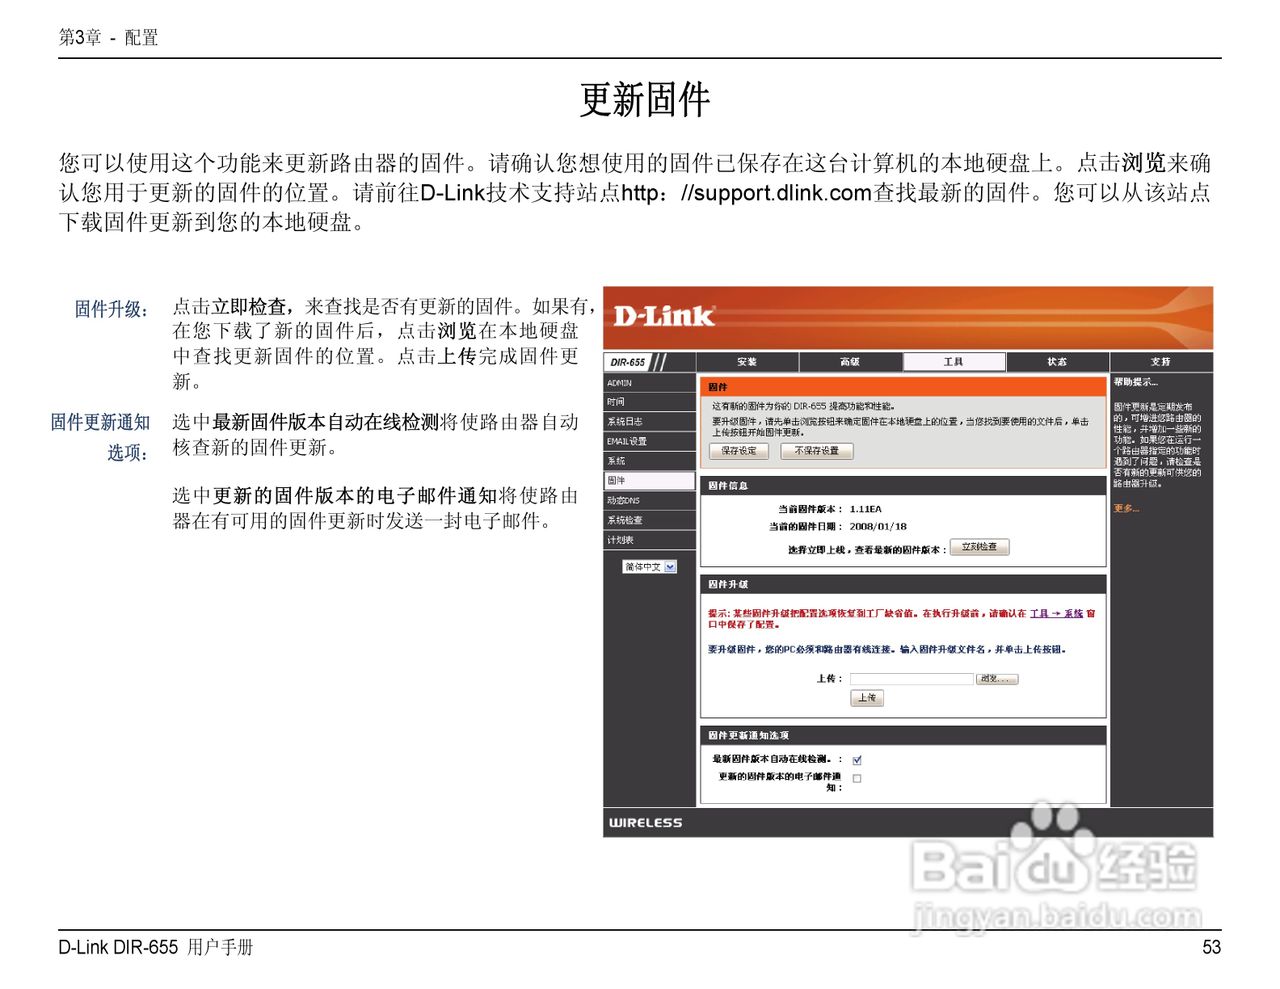Click the WIRELESS footer logo
This screenshot has width=1280, height=989.
[645, 823]
